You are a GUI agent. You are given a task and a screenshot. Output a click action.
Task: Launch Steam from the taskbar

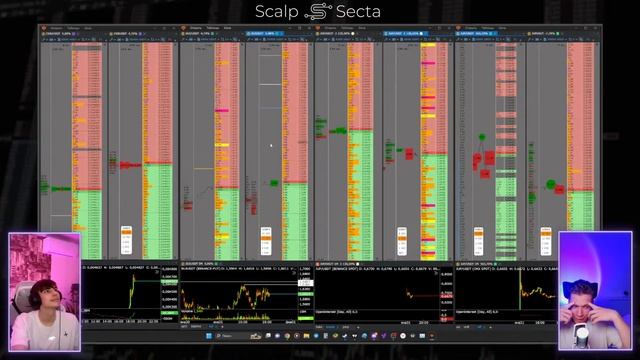(x=344, y=336)
